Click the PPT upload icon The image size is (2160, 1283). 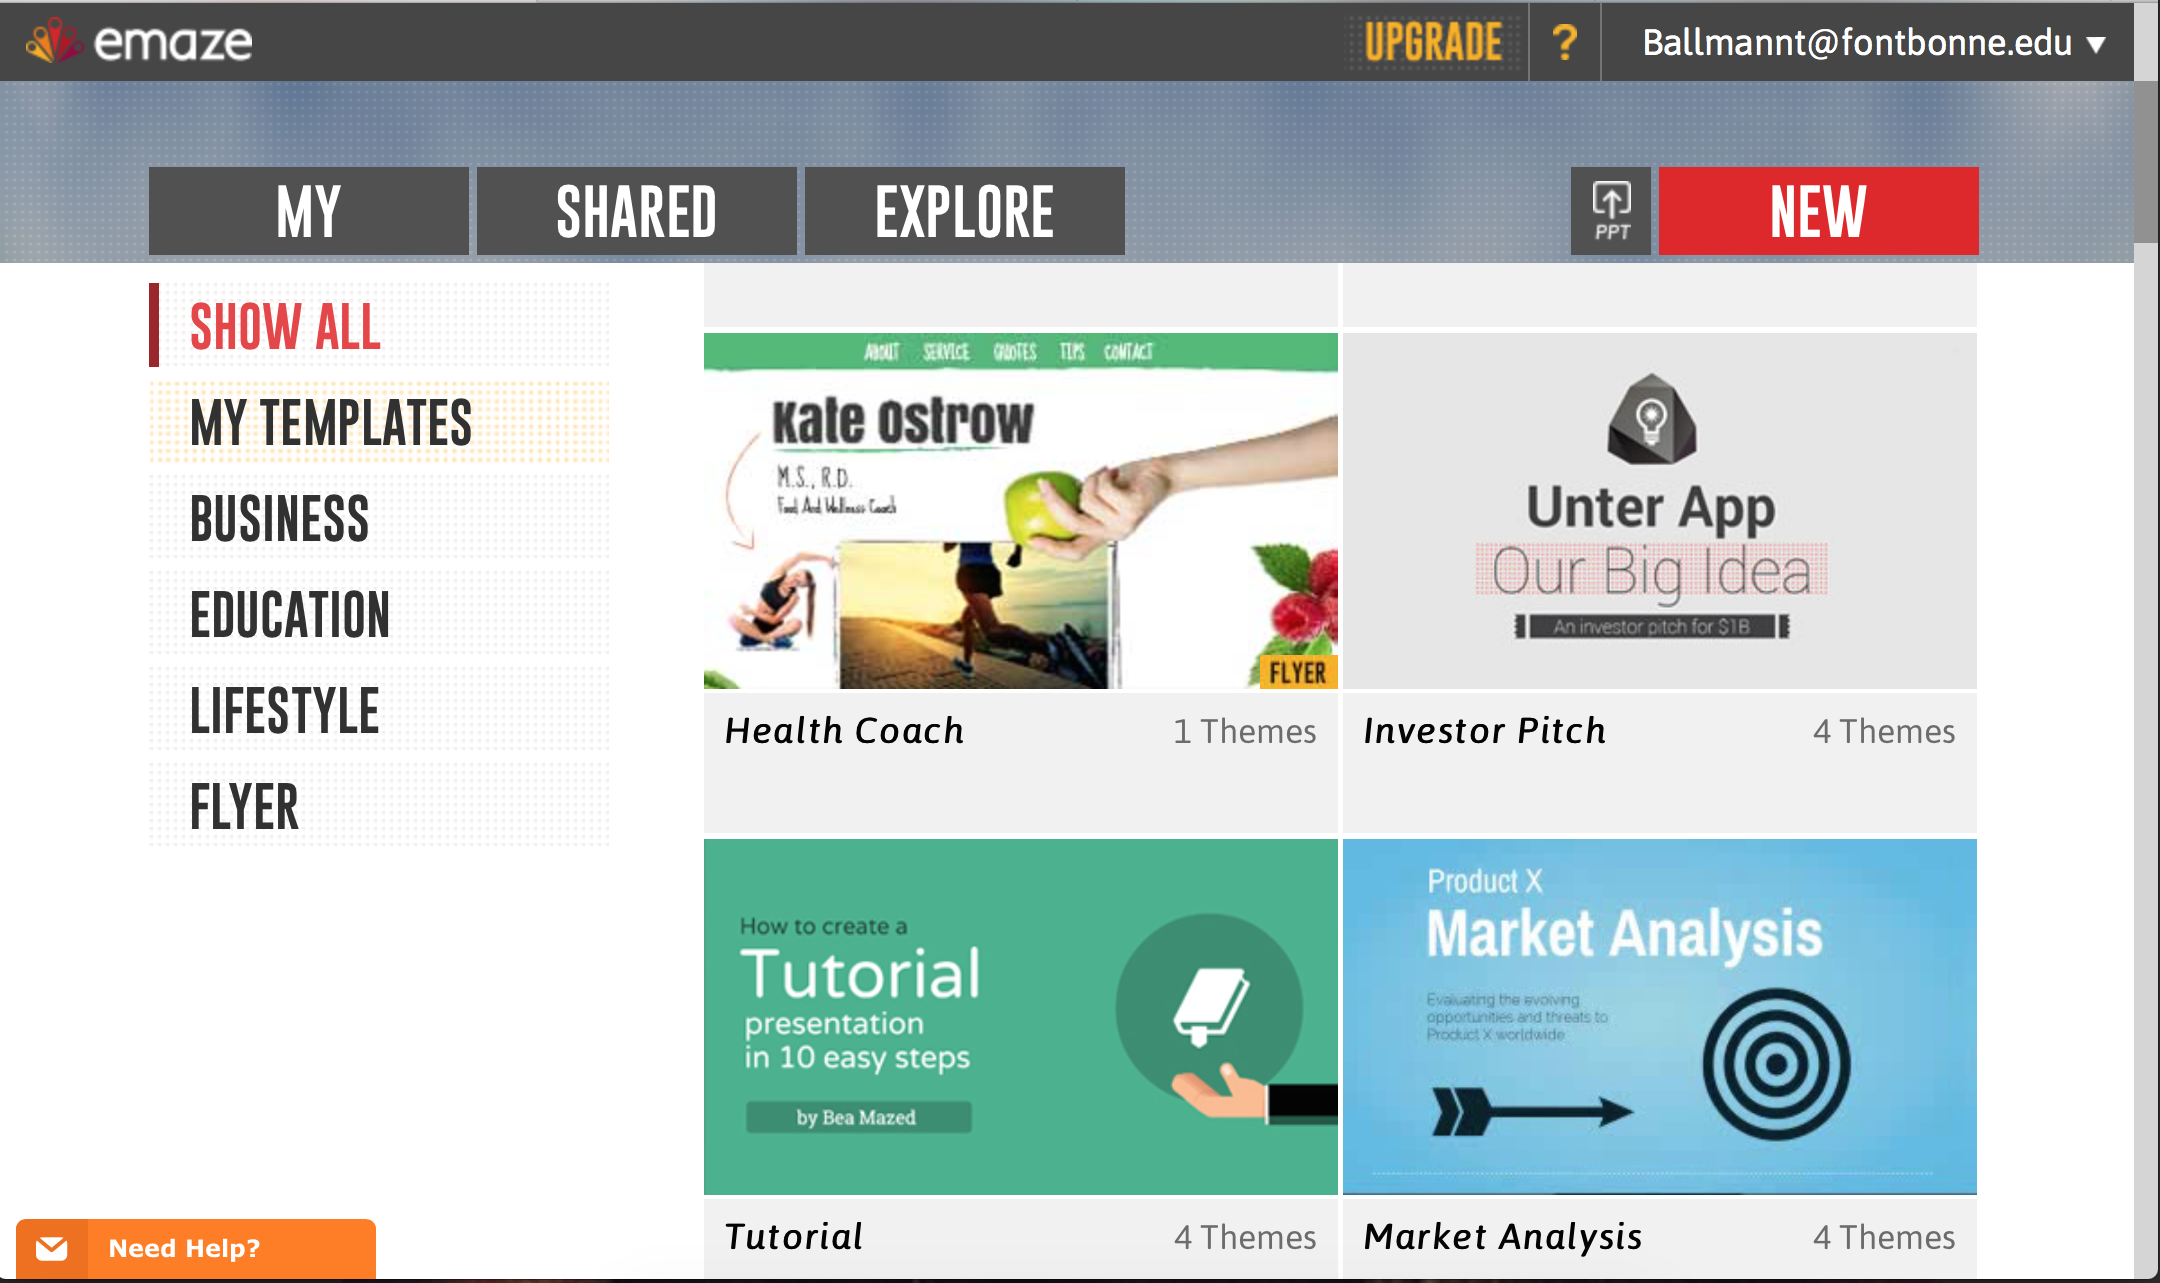click(1611, 211)
